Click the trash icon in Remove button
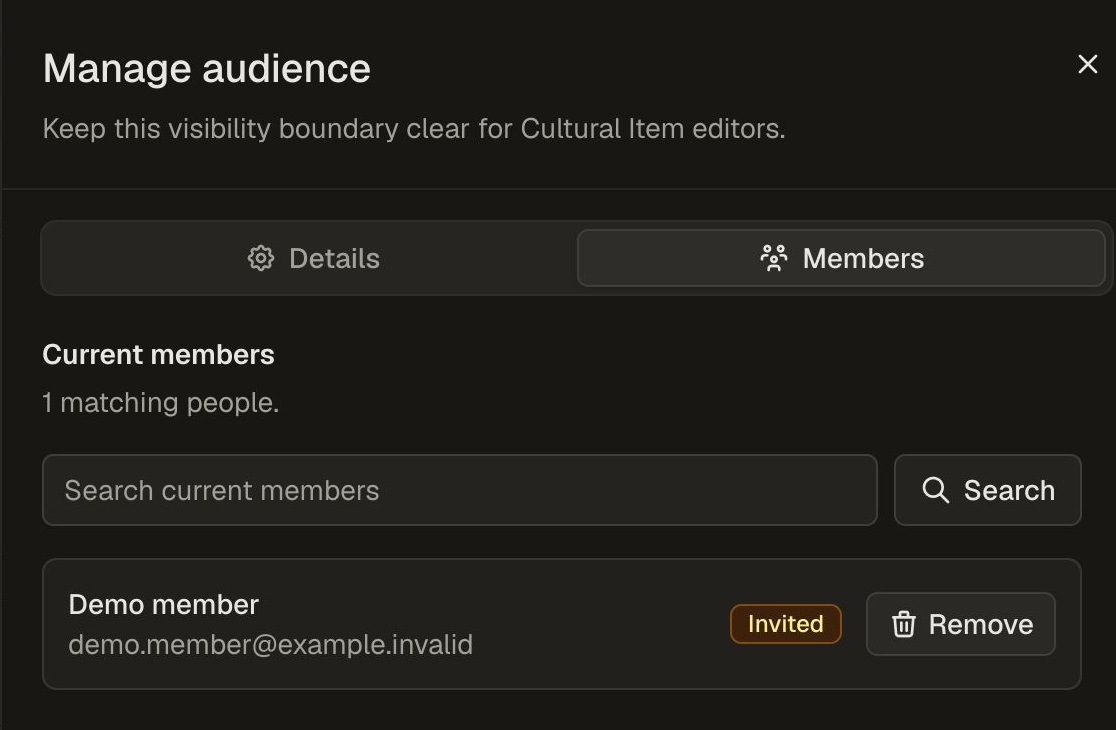This screenshot has width=1116, height=730. coord(904,624)
